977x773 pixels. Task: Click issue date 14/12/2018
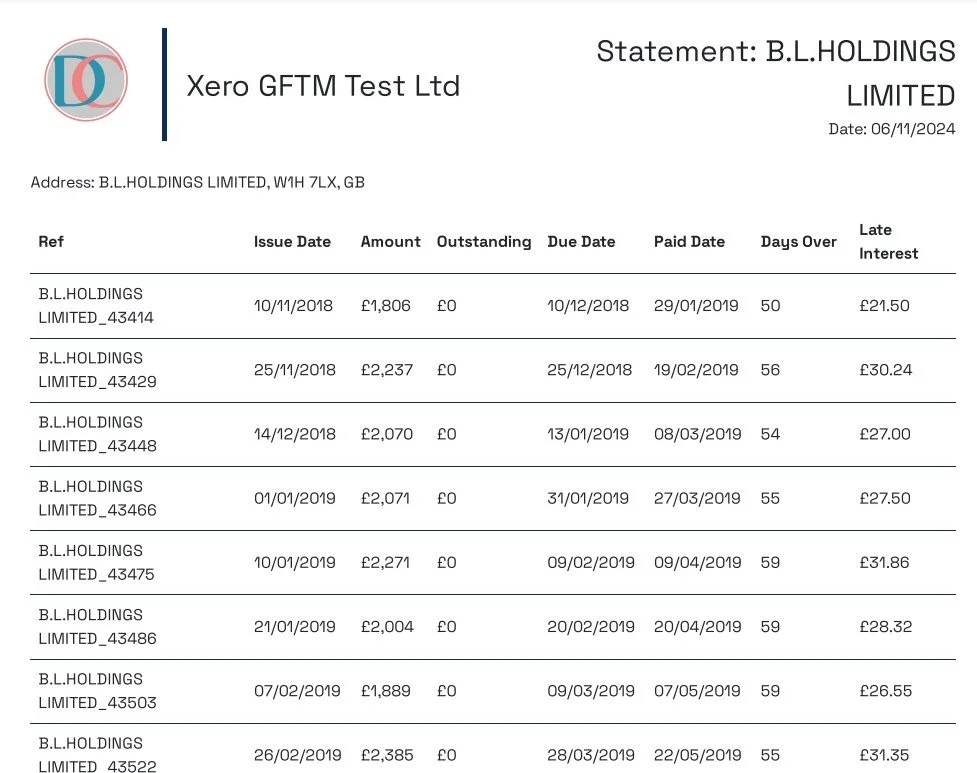point(295,434)
